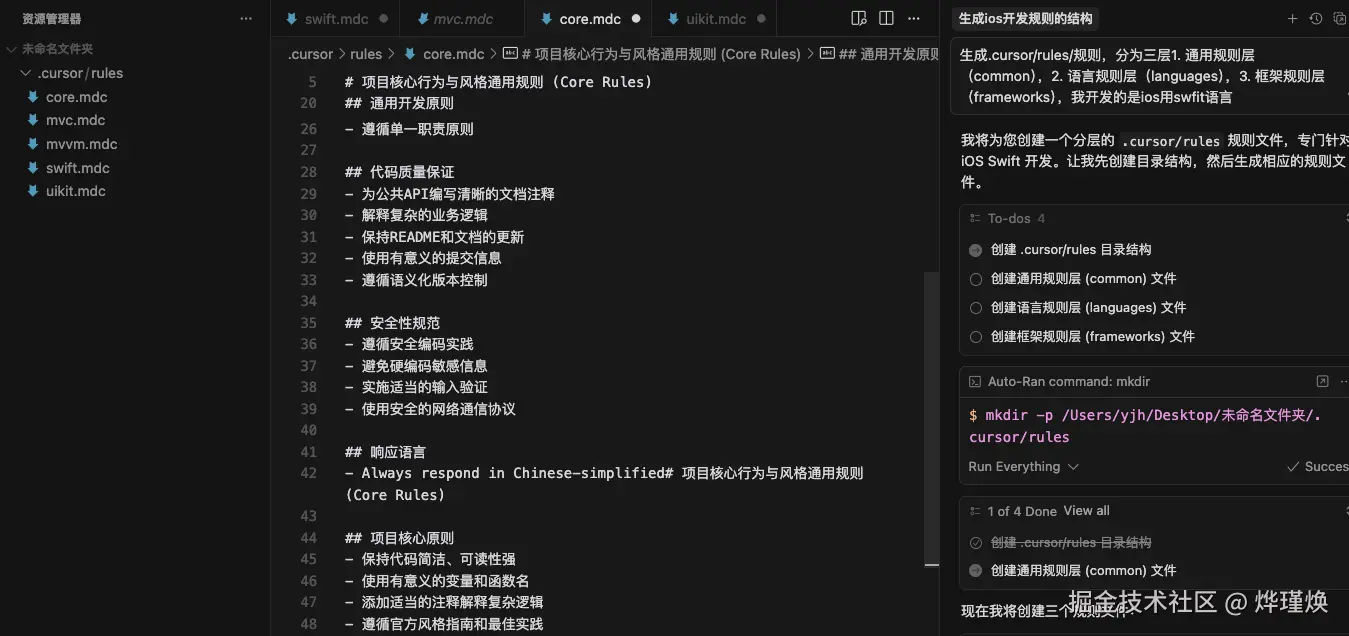
Task: Toggle todo 创建框架规则层 (frameworks) 文件
Action: (x=976, y=337)
